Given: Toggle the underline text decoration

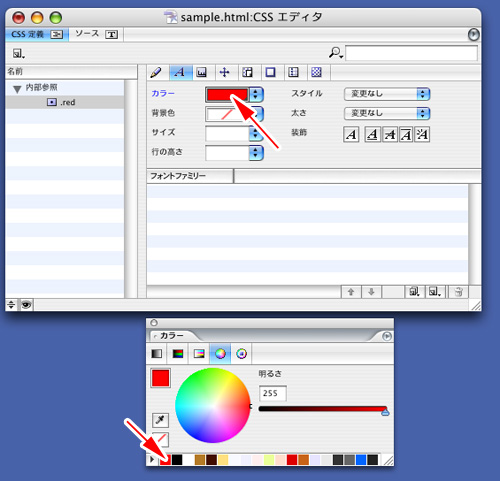Looking at the screenshot, I should (372, 134).
